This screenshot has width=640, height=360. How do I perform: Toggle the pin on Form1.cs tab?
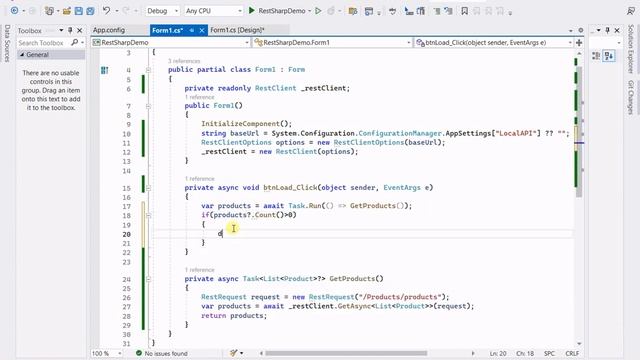click(191, 30)
